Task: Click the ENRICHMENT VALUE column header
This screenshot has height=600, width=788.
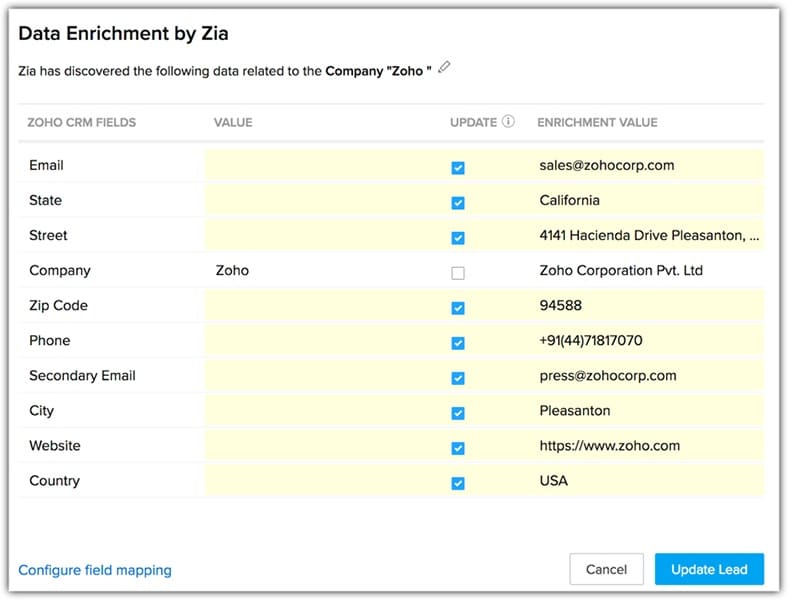Action: pyautogui.click(x=597, y=123)
